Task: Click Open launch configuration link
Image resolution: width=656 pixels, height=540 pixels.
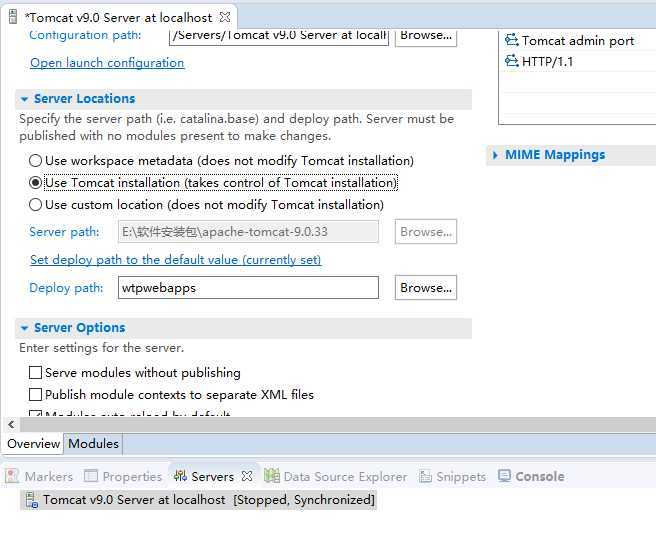Action: [107, 63]
